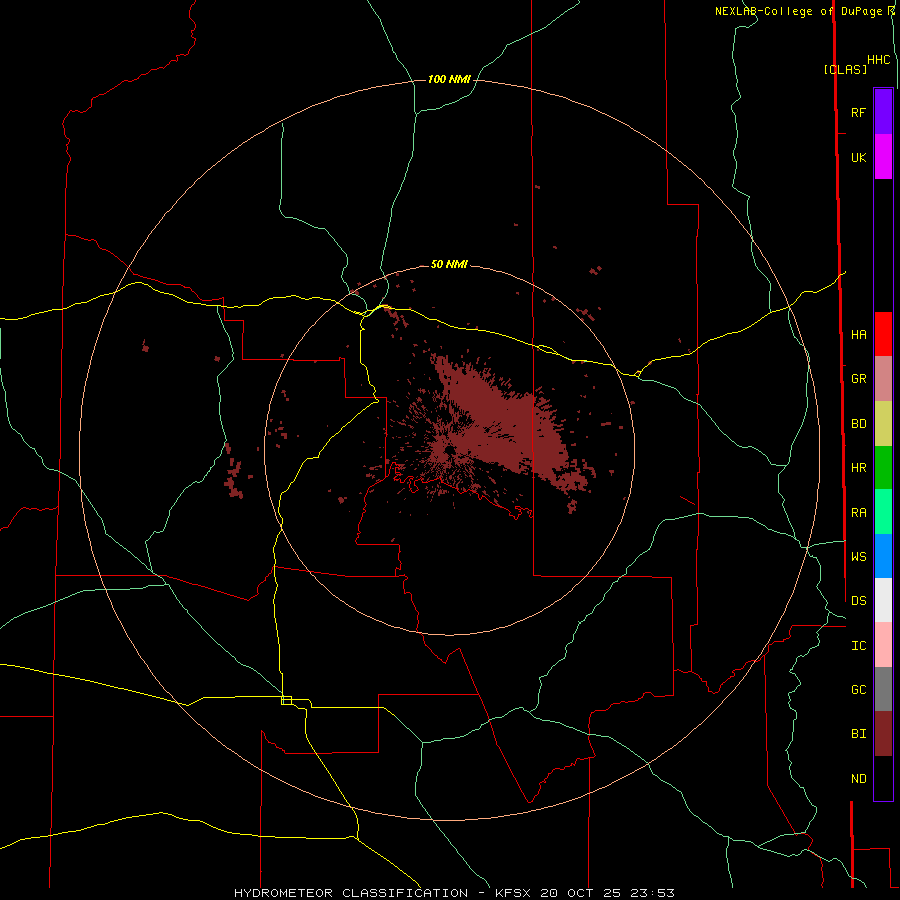Select the IC light pink swatch
The height and width of the screenshot is (900, 900).
pos(883,645)
